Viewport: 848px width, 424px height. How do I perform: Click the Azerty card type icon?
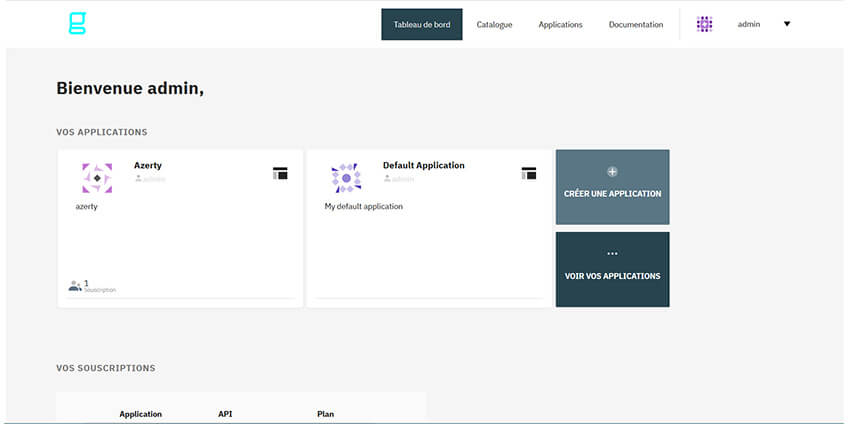pos(280,173)
